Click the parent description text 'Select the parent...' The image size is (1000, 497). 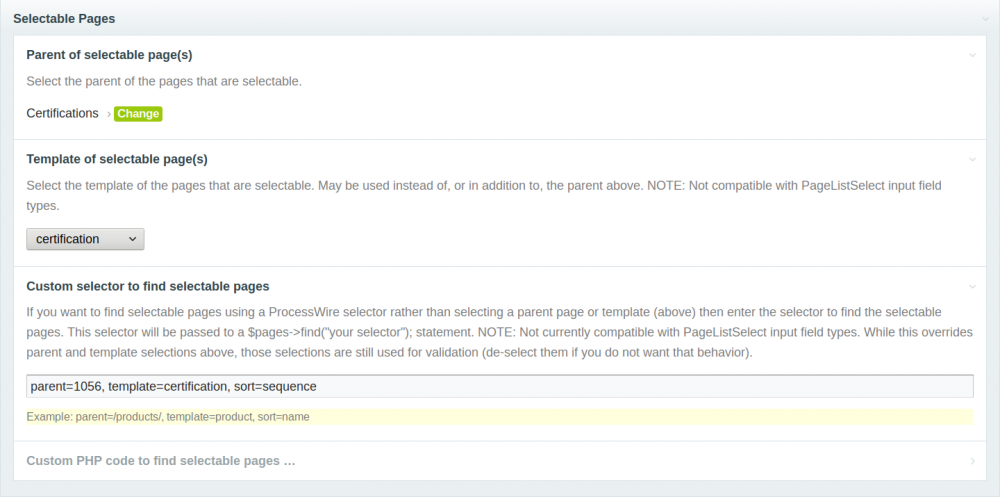point(164,81)
